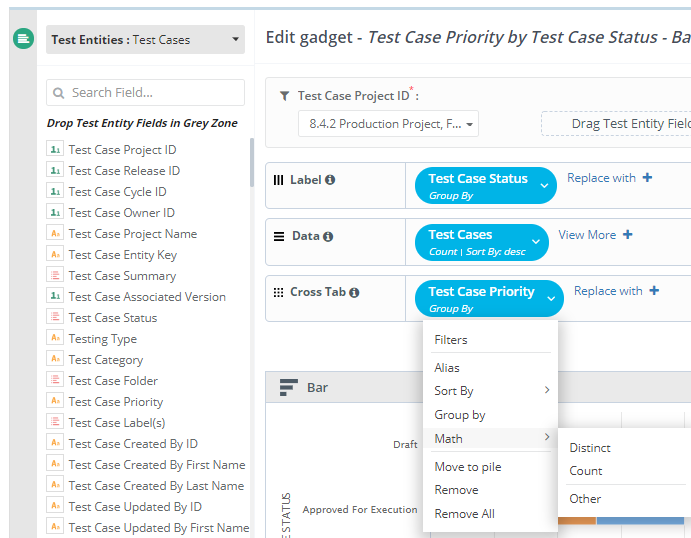Screen dimensions: 691x538
Task: Click the info icon beside the Data row
Action: coord(328,237)
